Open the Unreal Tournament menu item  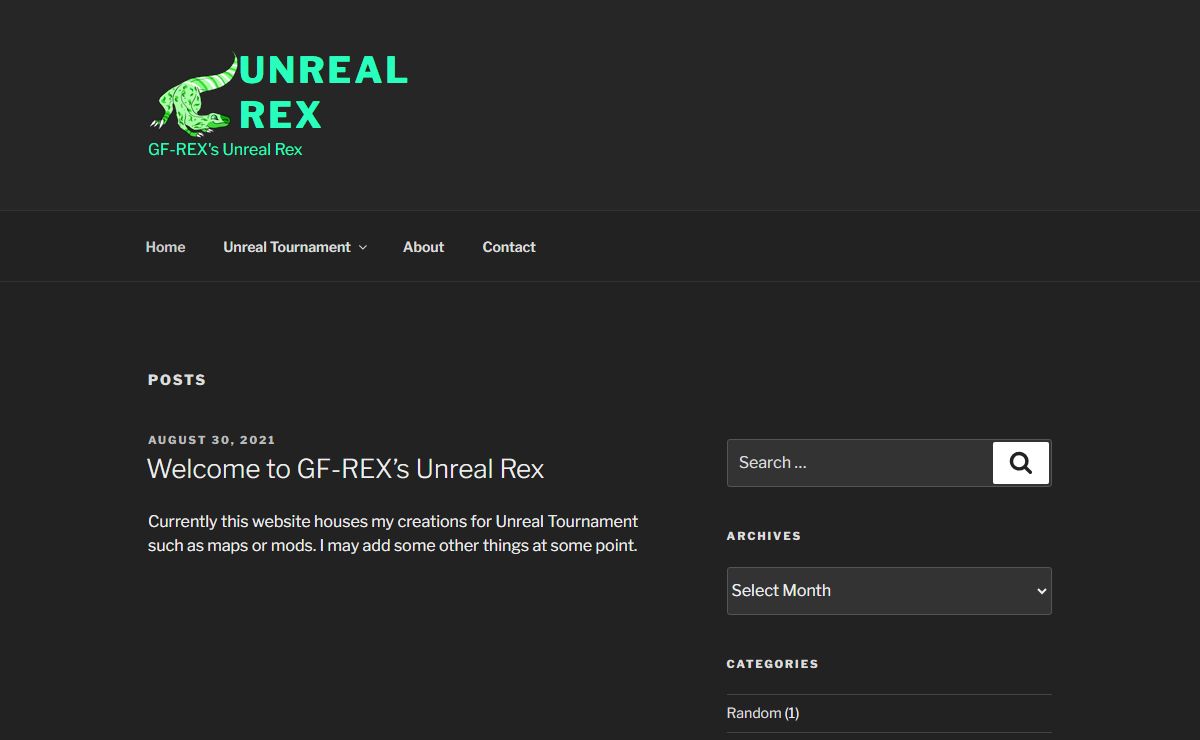287,247
